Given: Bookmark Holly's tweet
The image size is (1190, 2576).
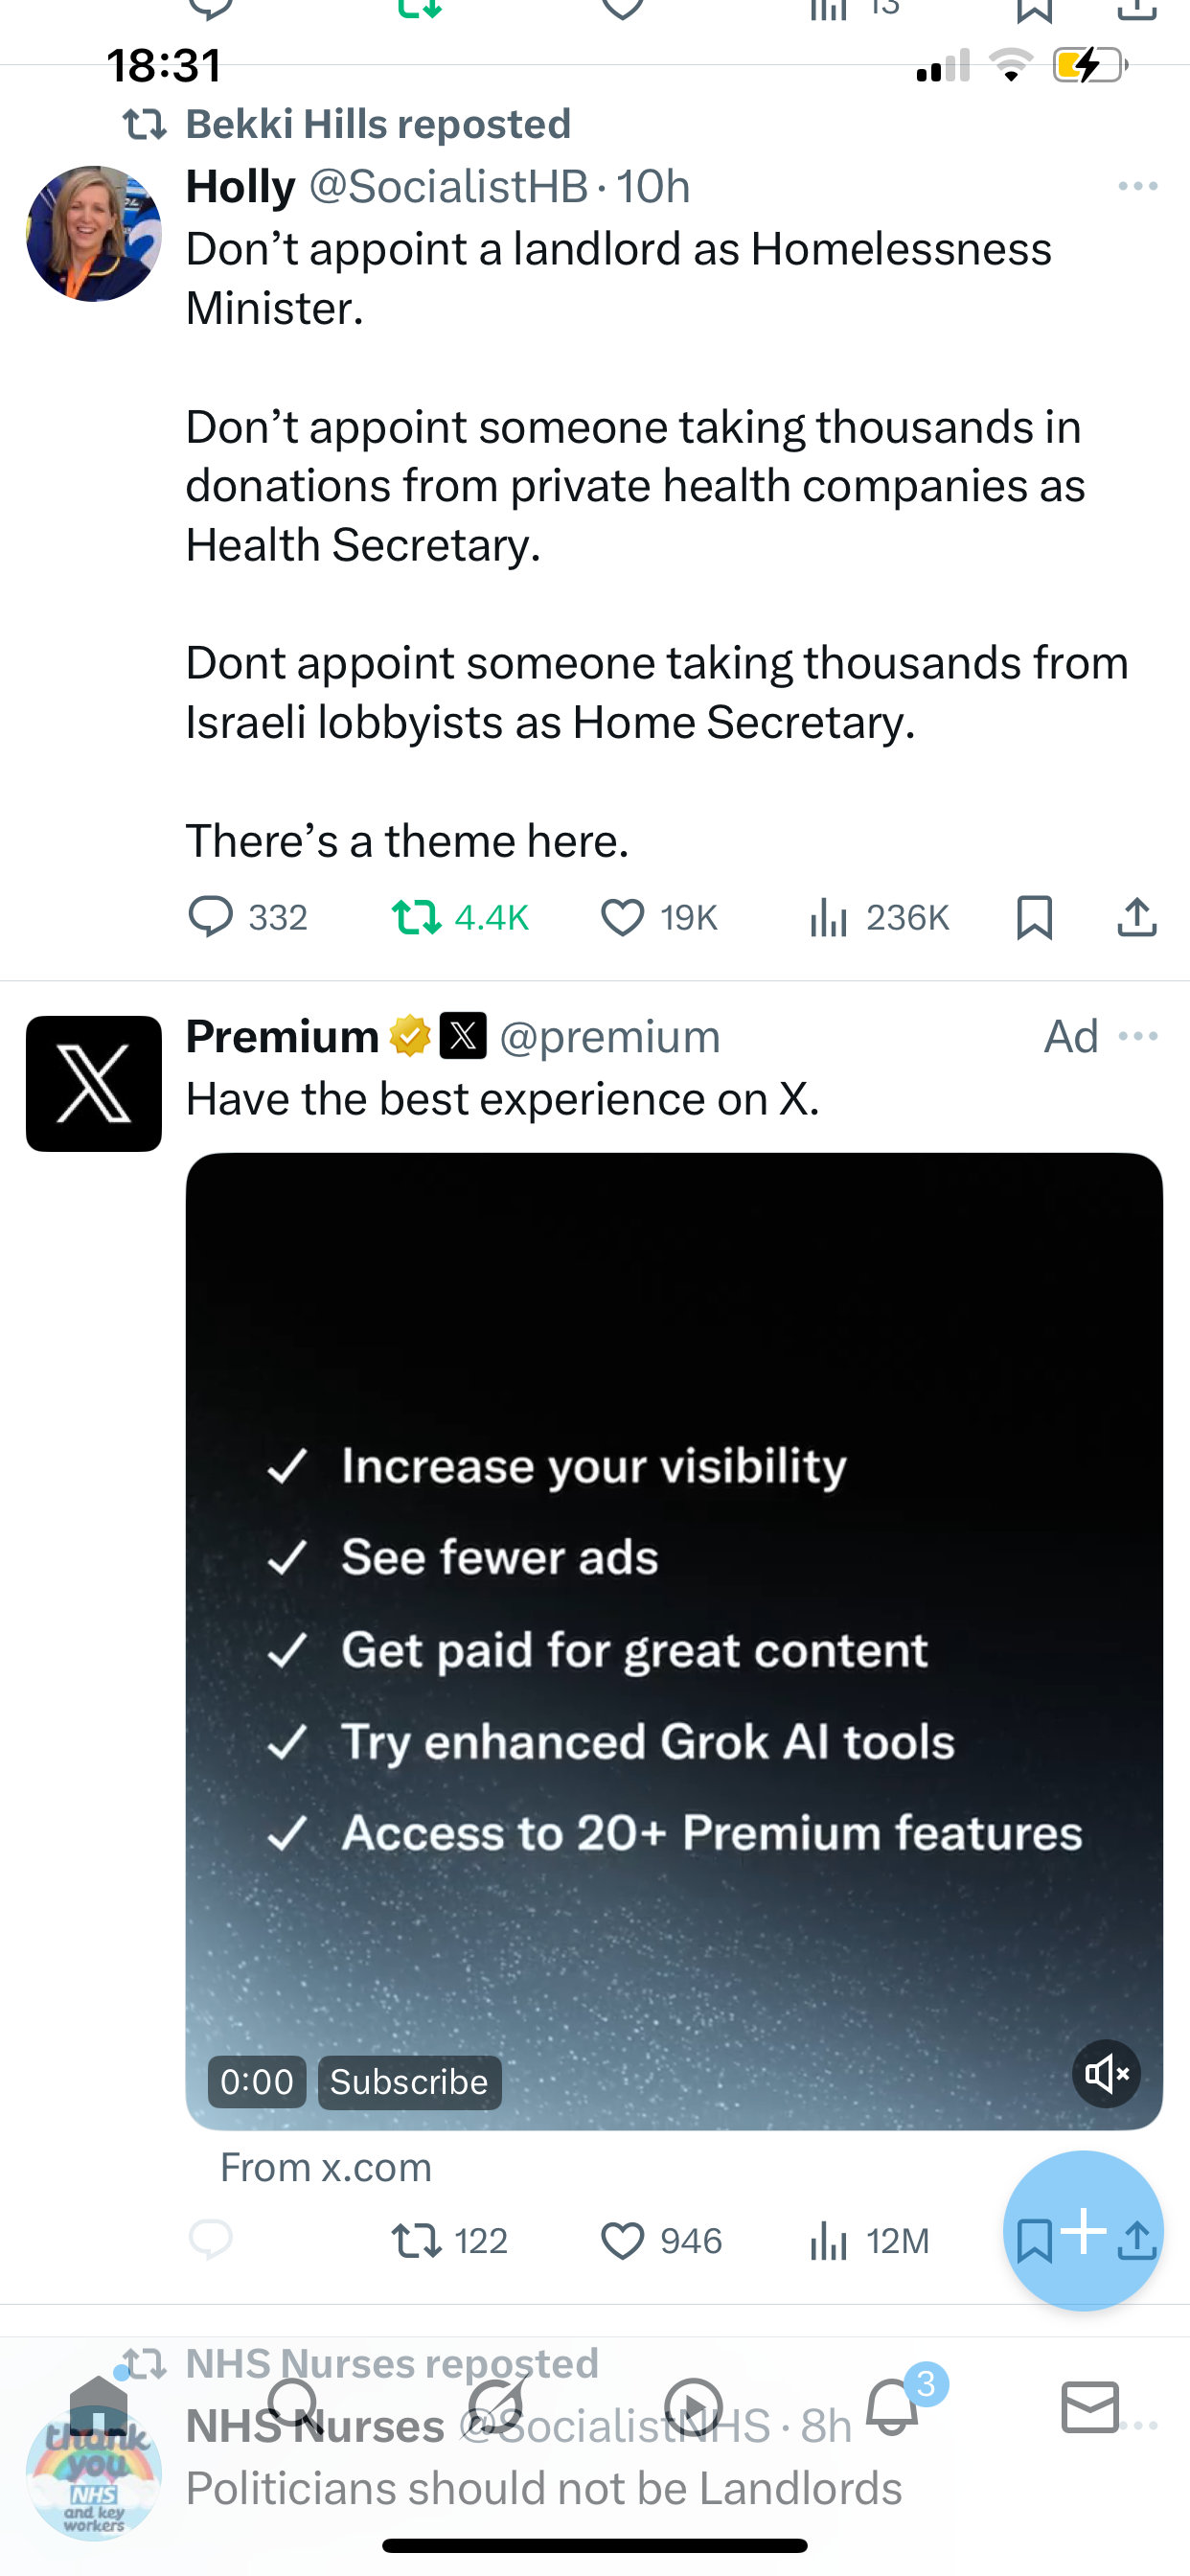Looking at the screenshot, I should (x=1034, y=917).
